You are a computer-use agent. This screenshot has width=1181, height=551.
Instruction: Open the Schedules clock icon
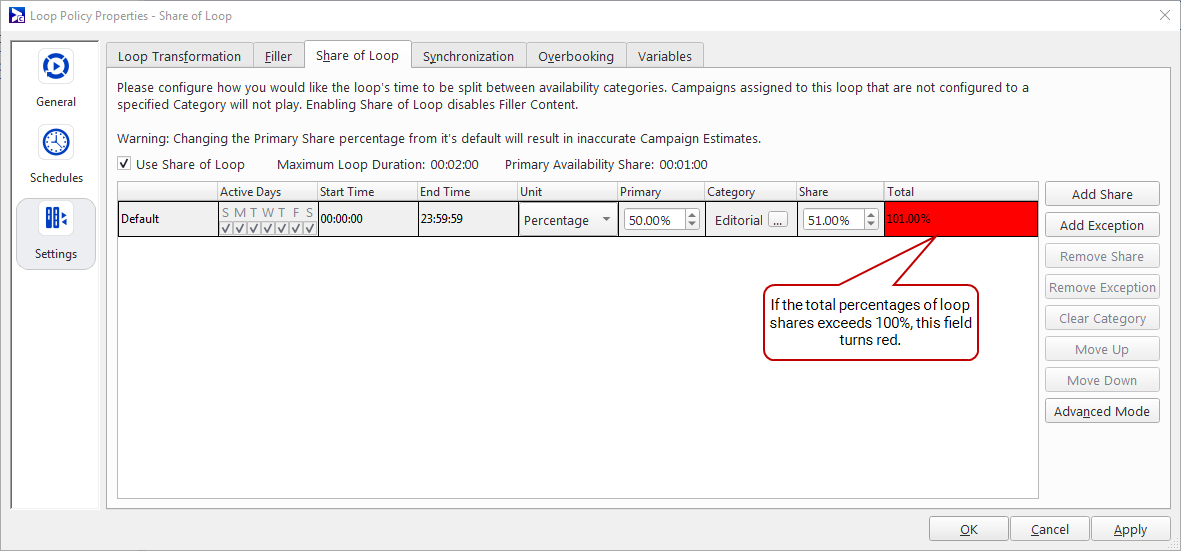tap(56, 143)
